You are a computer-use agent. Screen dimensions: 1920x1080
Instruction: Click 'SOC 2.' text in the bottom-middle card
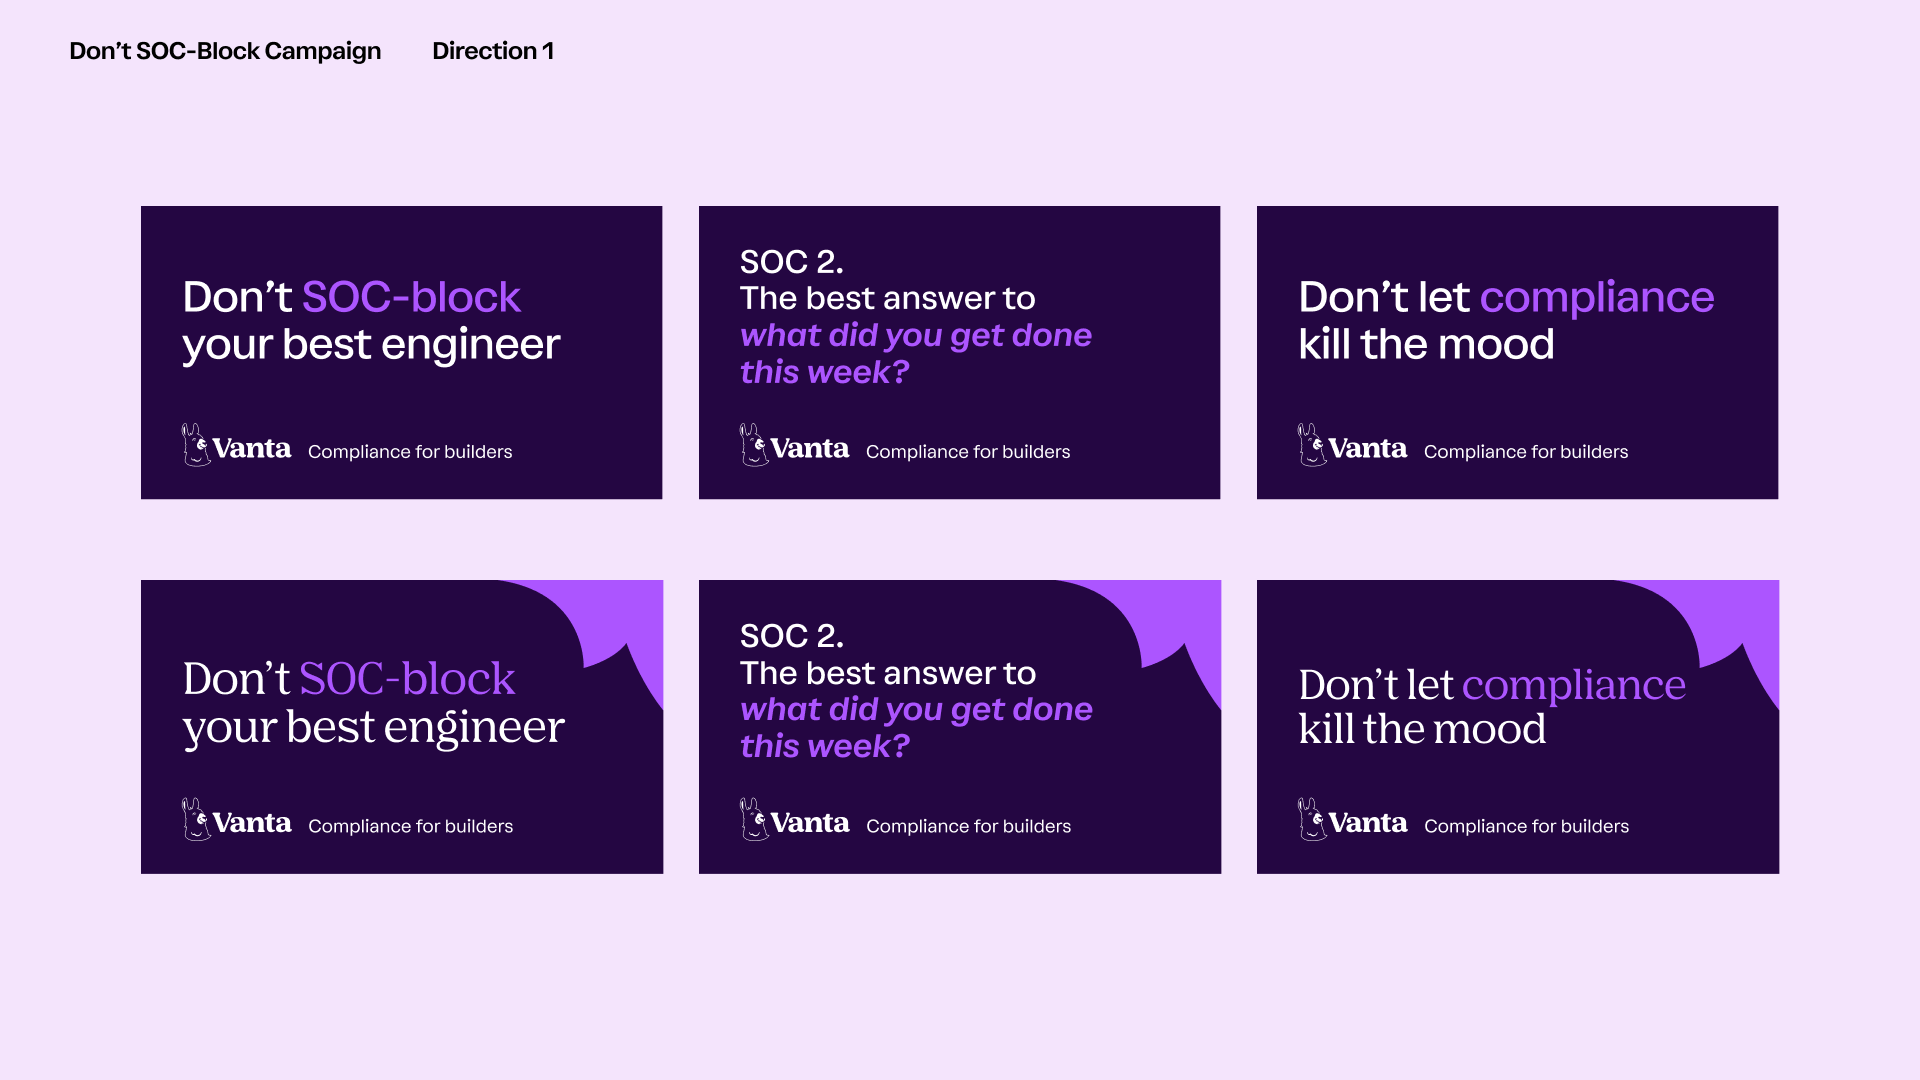point(791,636)
